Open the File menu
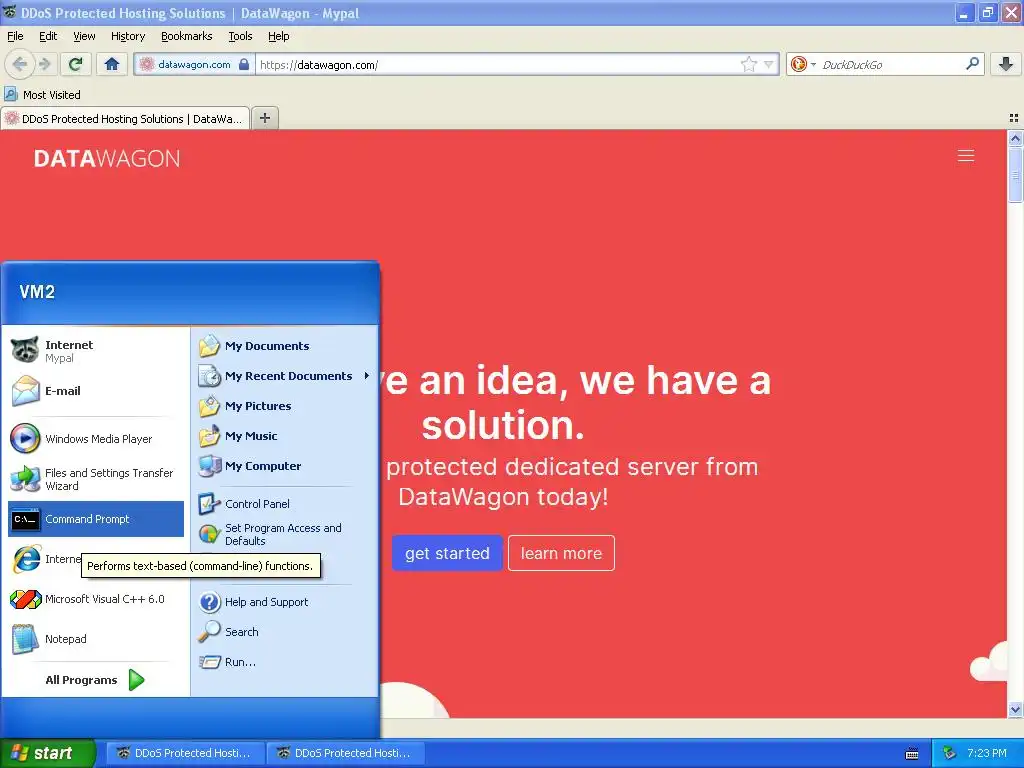 click(x=15, y=36)
